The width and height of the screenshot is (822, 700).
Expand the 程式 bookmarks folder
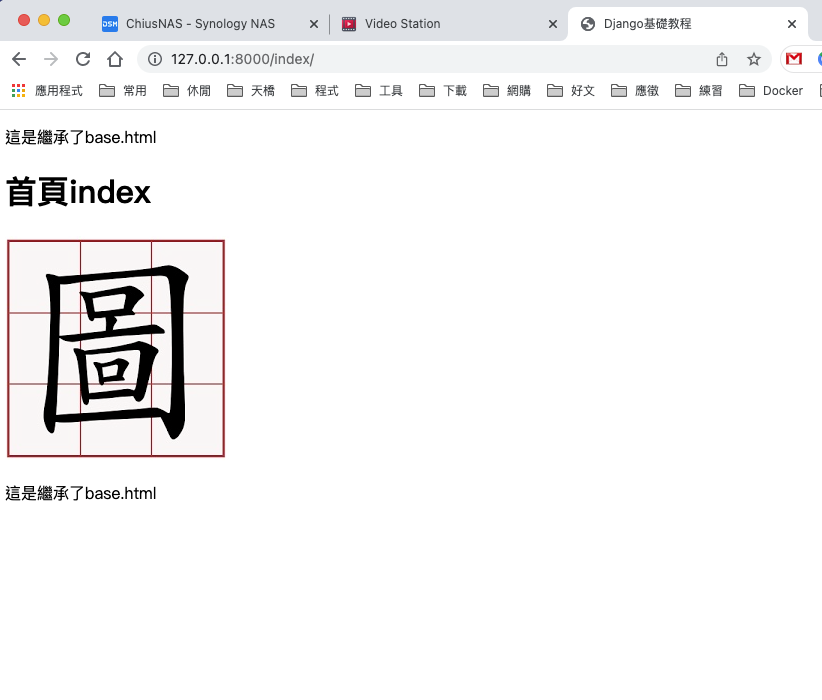(315, 91)
